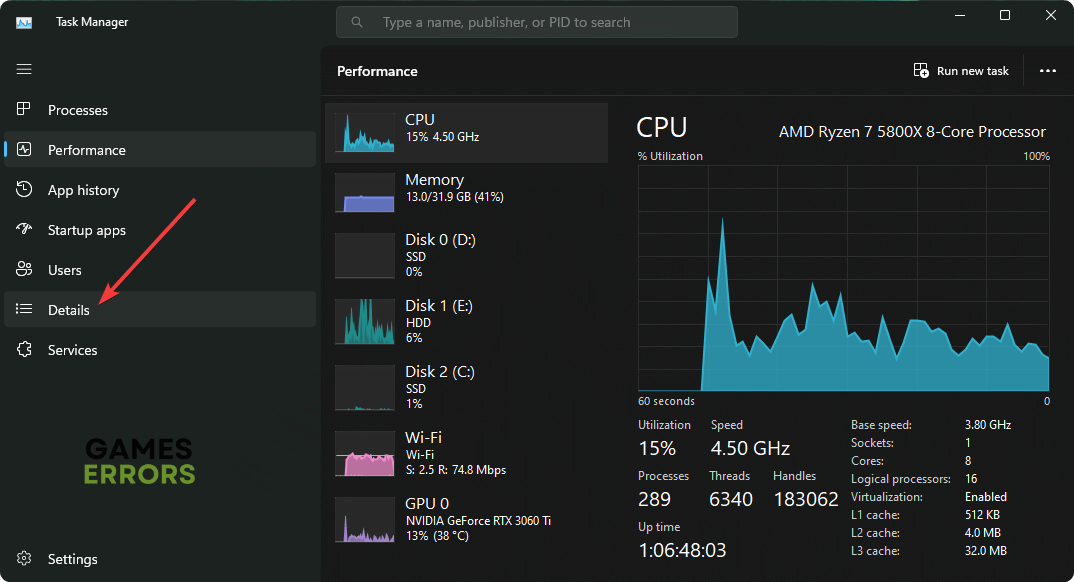Viewport: 1074px width, 582px height.
Task: Switch to the Performance tab
Action: click(x=87, y=150)
